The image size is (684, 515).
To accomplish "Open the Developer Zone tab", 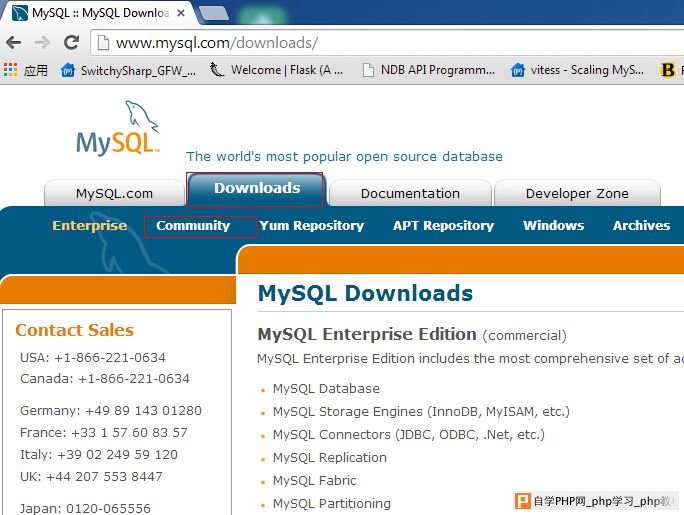I will [x=577, y=193].
